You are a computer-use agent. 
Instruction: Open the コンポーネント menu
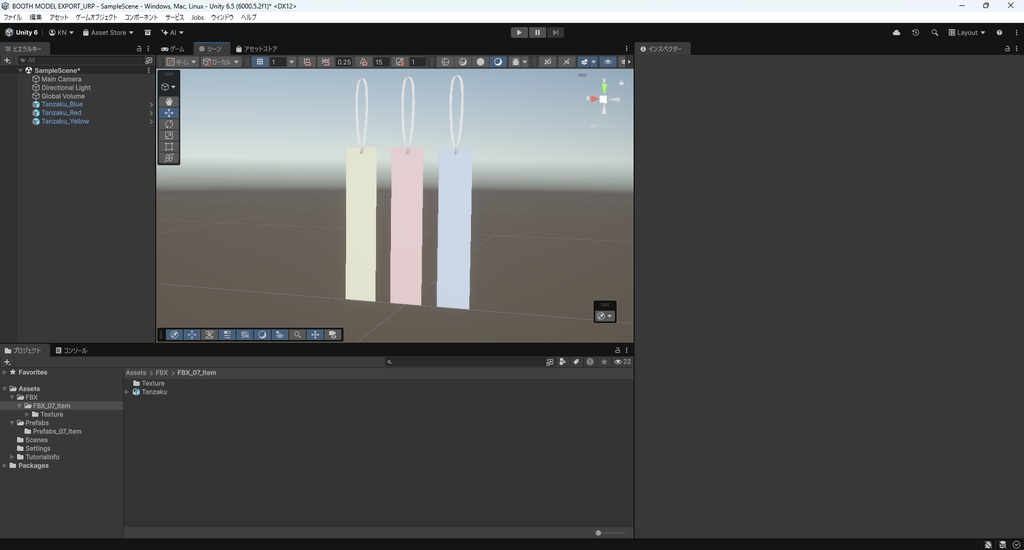[141, 18]
